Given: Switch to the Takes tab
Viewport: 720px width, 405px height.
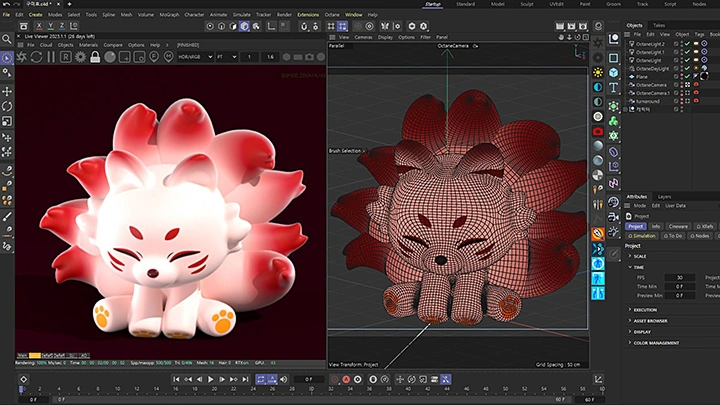Looking at the screenshot, I should coord(659,25).
